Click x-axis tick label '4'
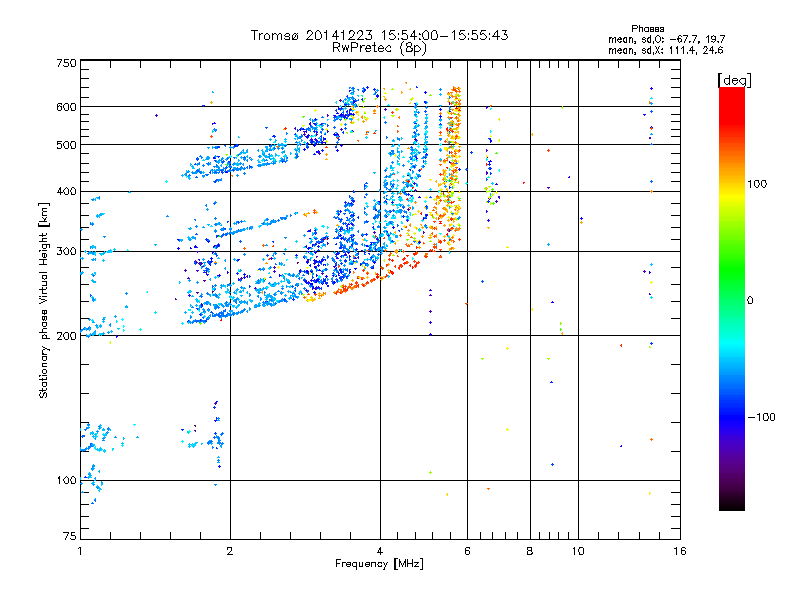800x600 pixels. 380,551
